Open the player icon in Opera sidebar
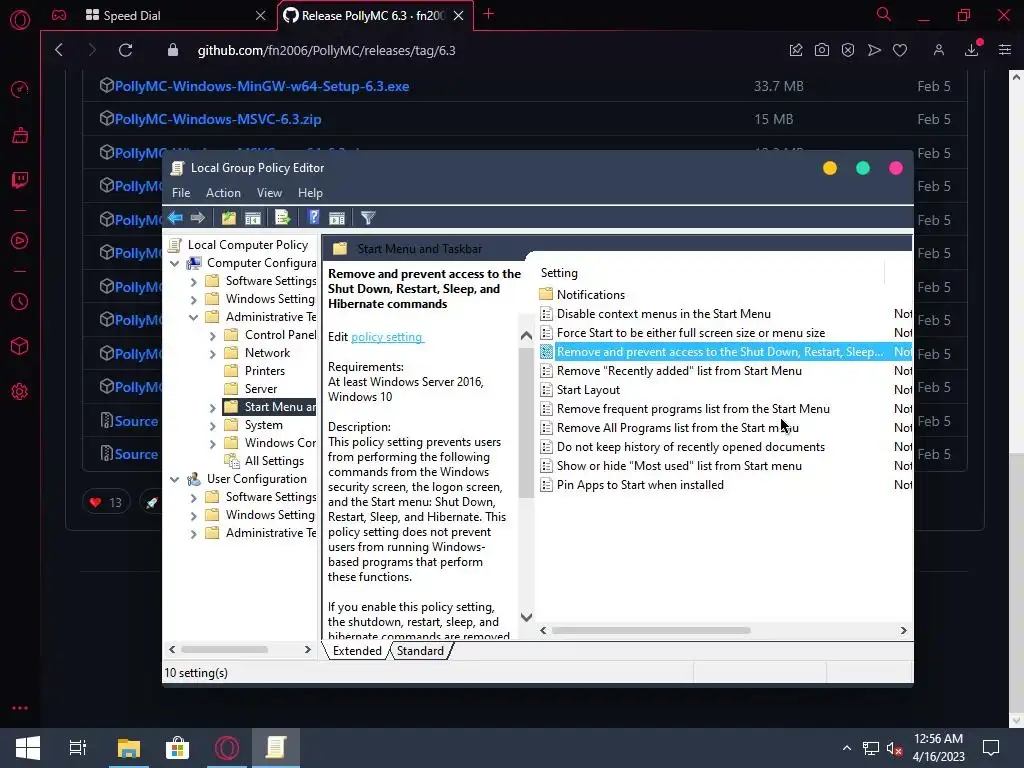This screenshot has width=1024, height=768. coord(20,241)
